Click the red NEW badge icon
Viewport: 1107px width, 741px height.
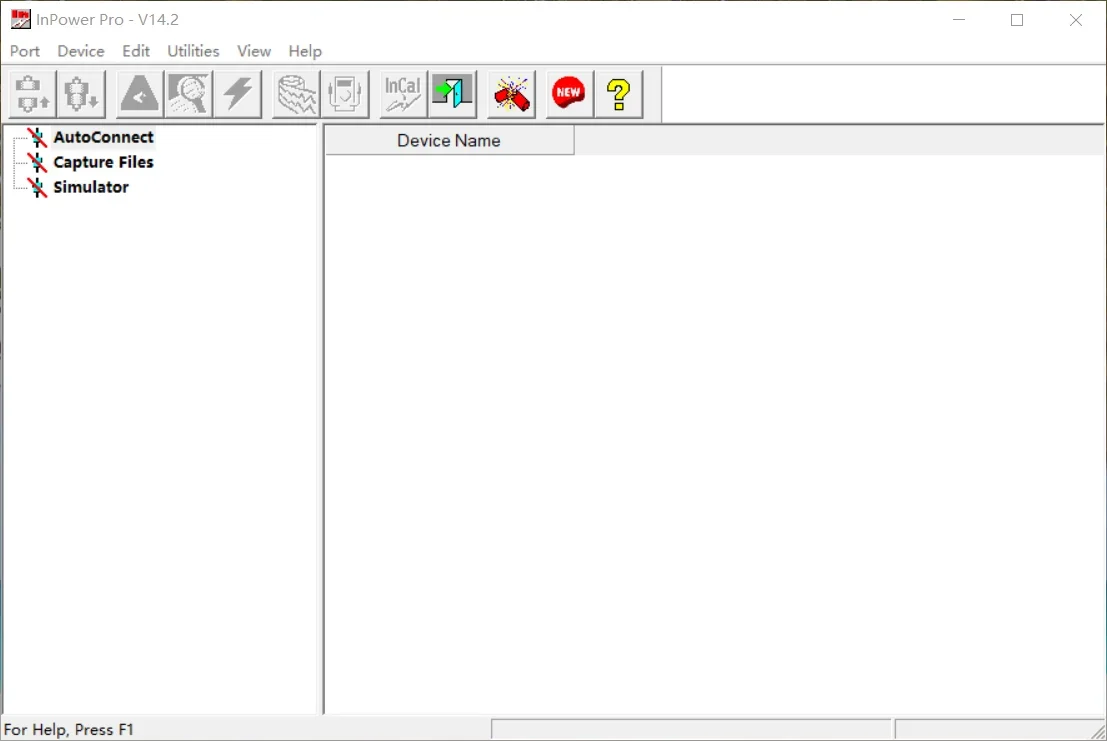pos(569,94)
